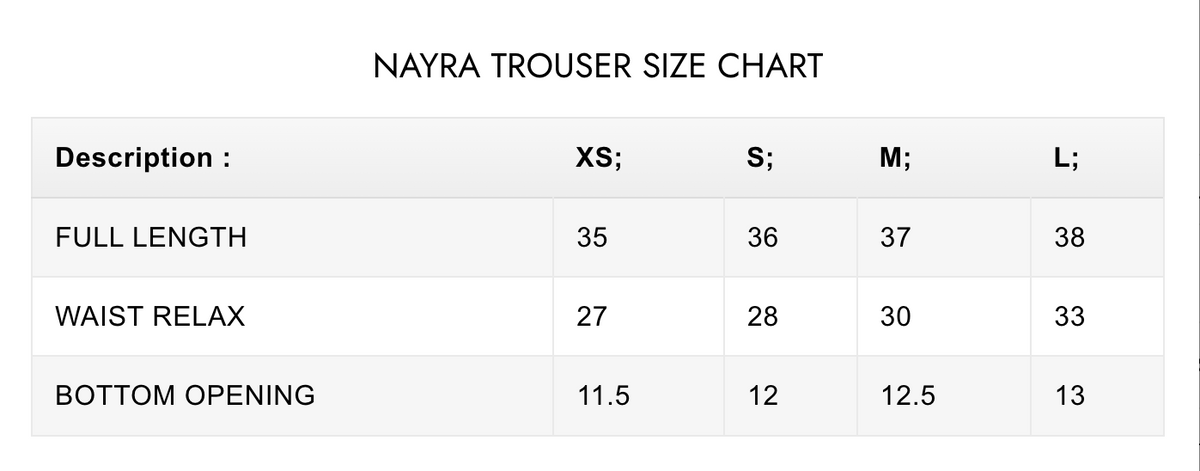Select the XS size column header
The width and height of the screenshot is (1200, 471).
pyautogui.click(x=599, y=158)
